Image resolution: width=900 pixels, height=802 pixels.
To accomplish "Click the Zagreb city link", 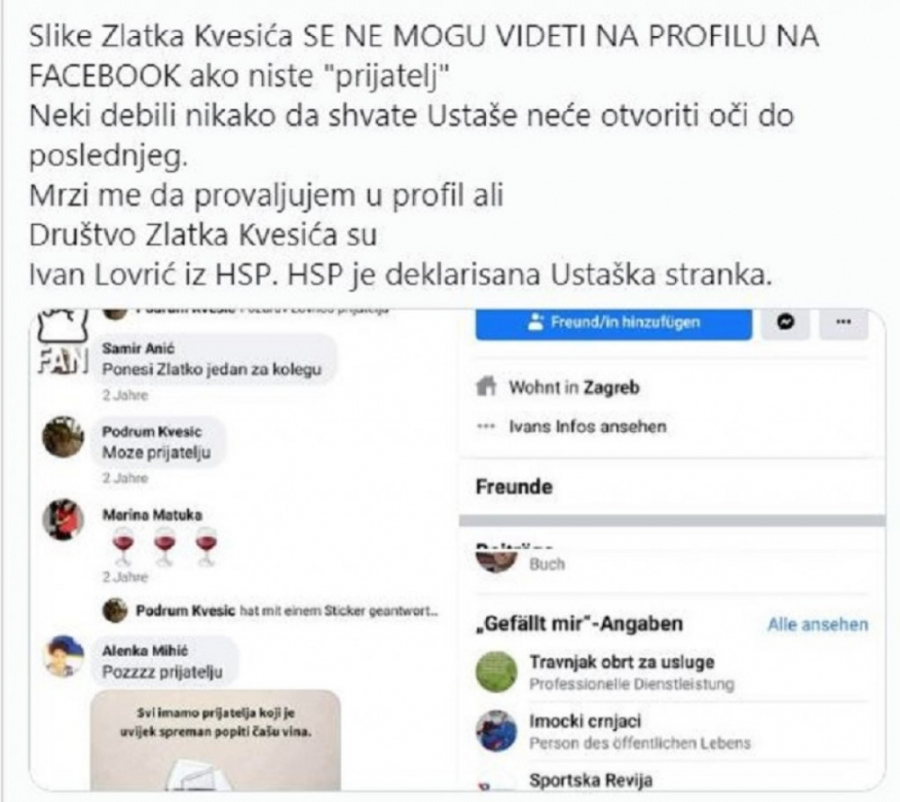I will [611, 388].
